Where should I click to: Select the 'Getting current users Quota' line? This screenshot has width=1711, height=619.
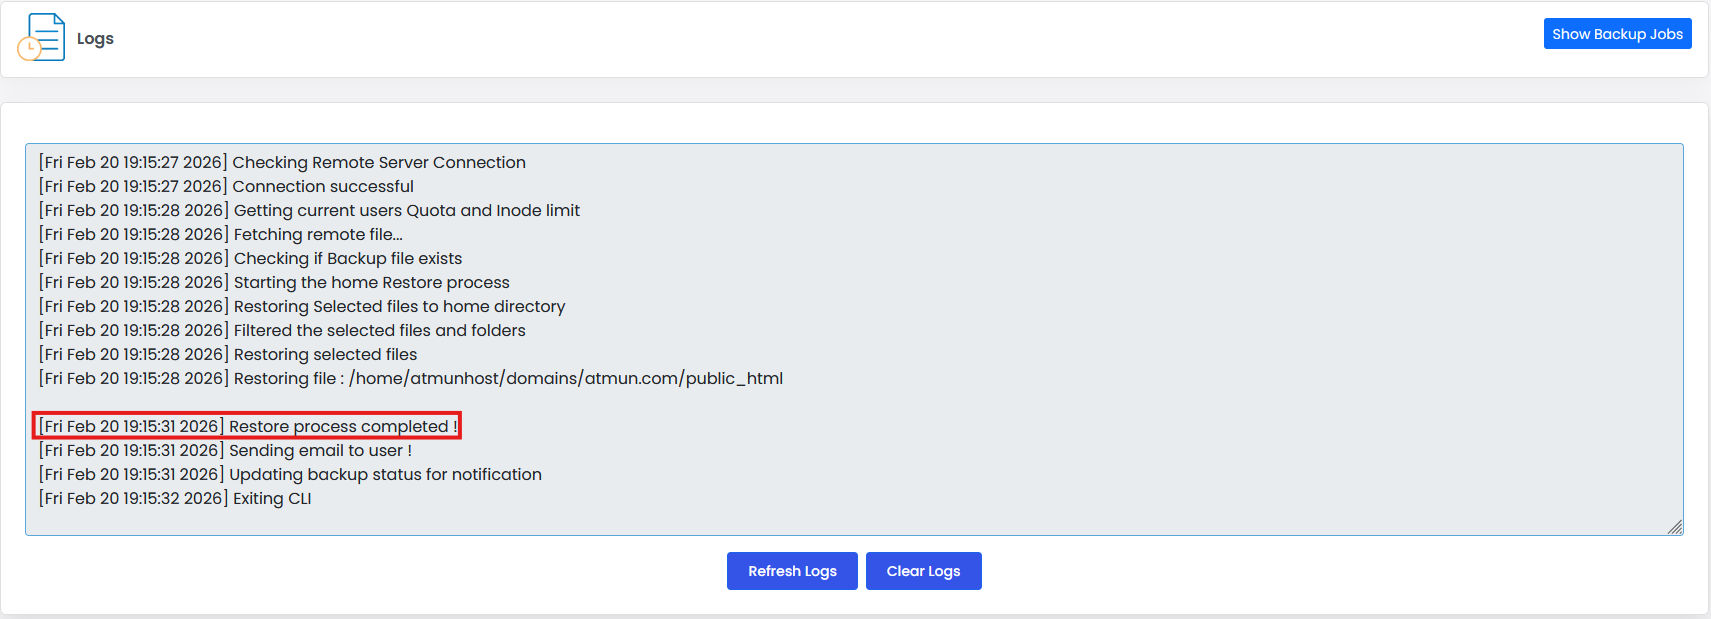(309, 211)
